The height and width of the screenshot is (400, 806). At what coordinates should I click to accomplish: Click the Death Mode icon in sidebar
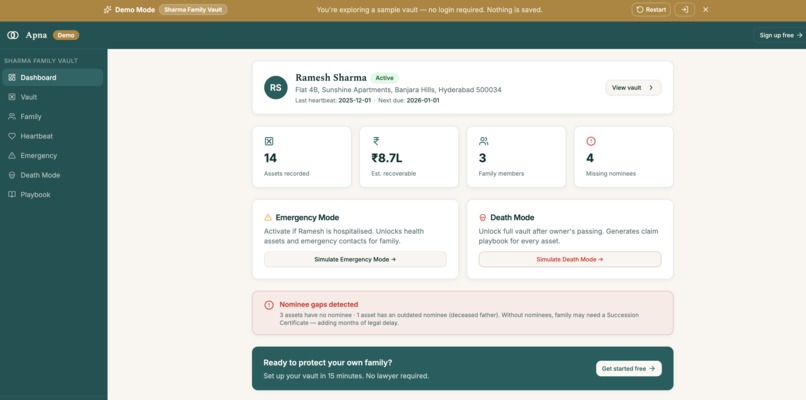[x=12, y=175]
